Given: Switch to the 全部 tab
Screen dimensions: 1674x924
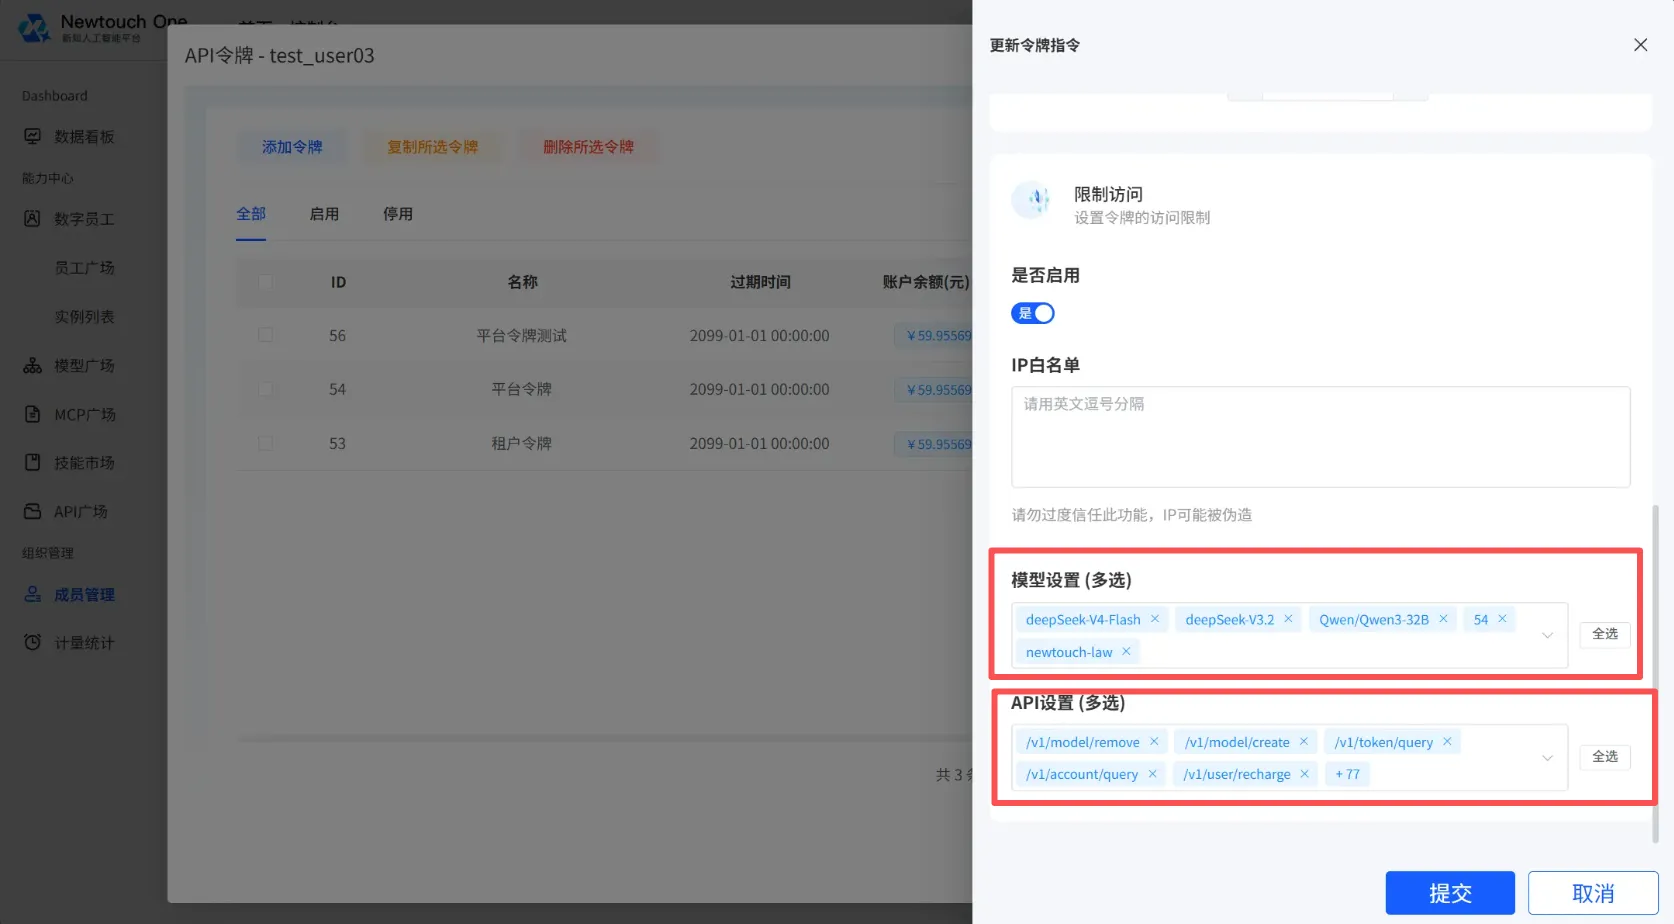Looking at the screenshot, I should pyautogui.click(x=251, y=214).
